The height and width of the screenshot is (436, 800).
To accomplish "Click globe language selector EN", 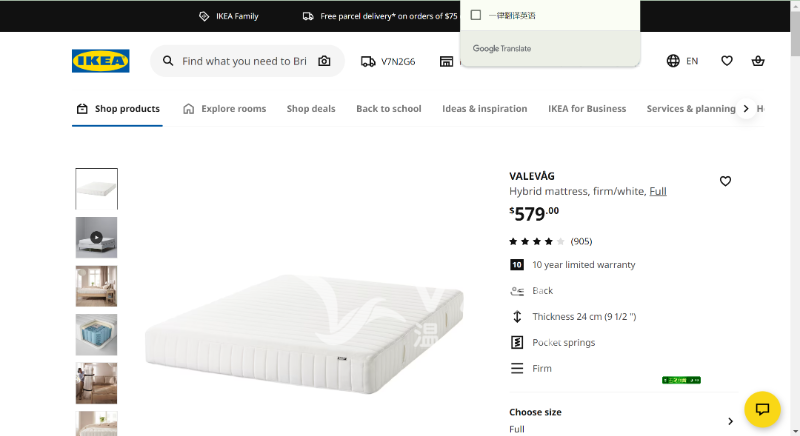I will click(682, 61).
